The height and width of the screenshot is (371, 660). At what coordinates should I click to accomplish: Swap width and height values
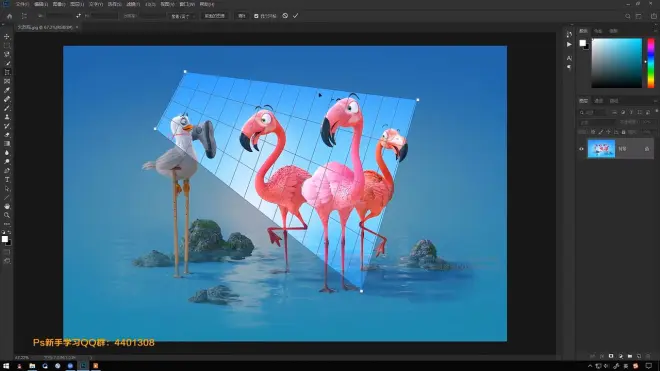[x=78, y=16]
